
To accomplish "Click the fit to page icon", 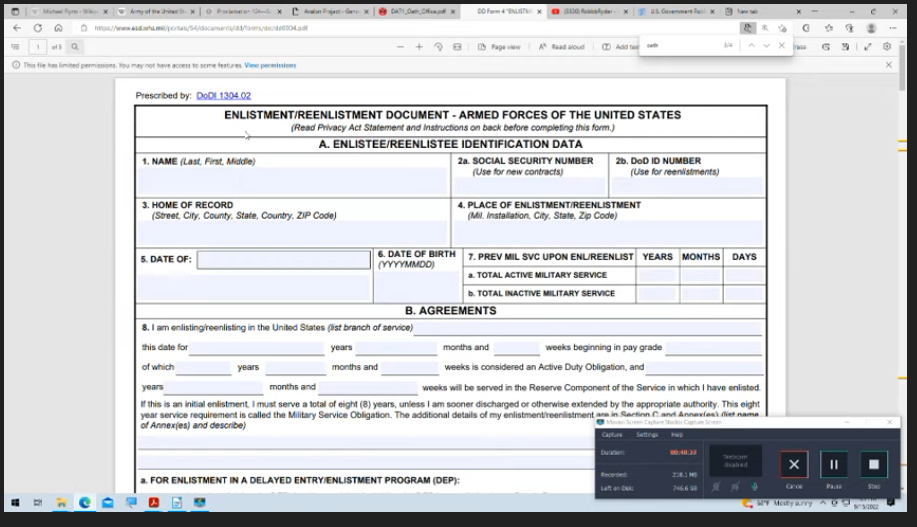I will pos(457,47).
